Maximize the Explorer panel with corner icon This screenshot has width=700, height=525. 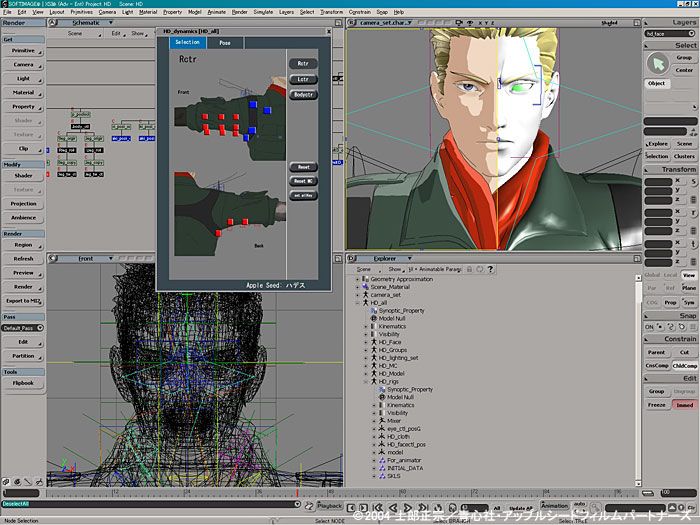point(637,258)
